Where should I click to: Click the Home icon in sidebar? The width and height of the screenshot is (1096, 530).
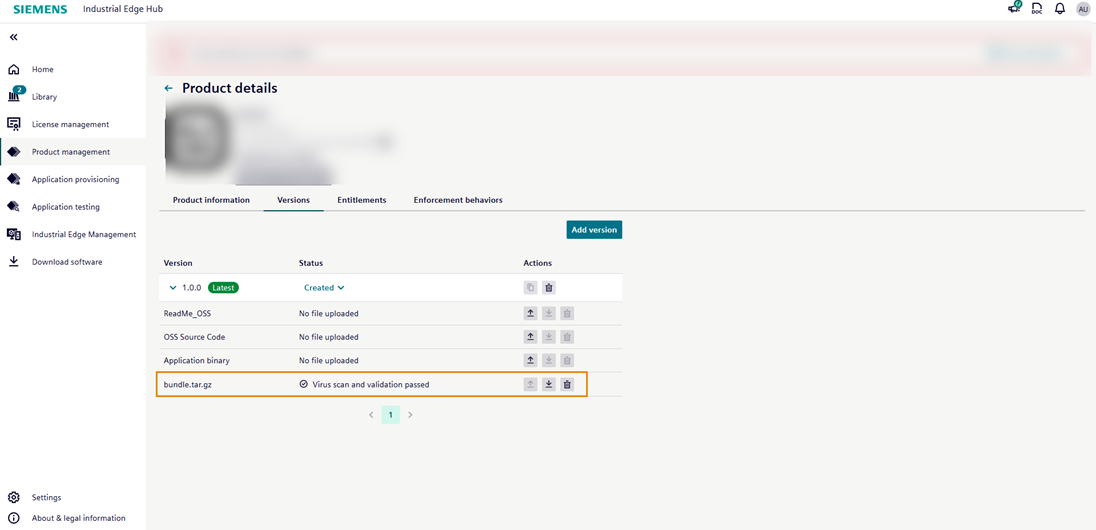tap(13, 69)
